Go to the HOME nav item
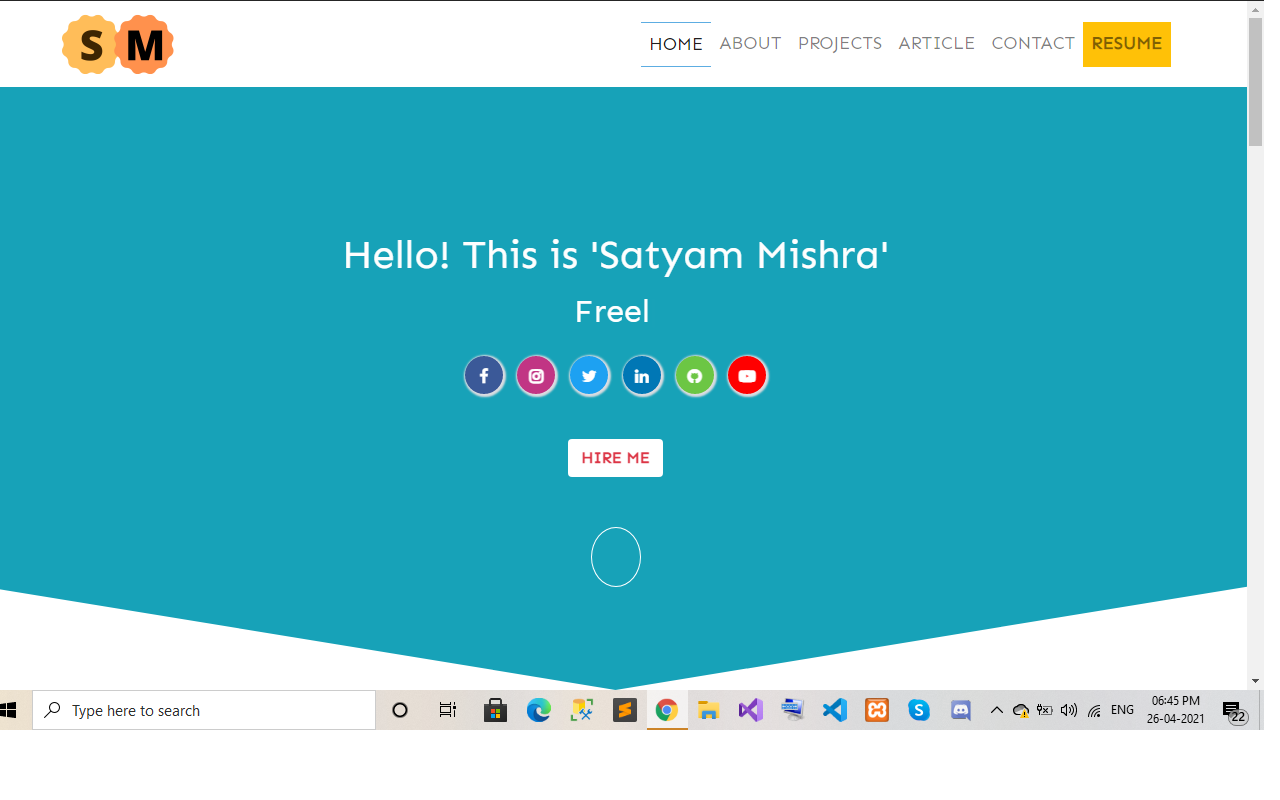The image size is (1280, 800). pyautogui.click(x=676, y=44)
